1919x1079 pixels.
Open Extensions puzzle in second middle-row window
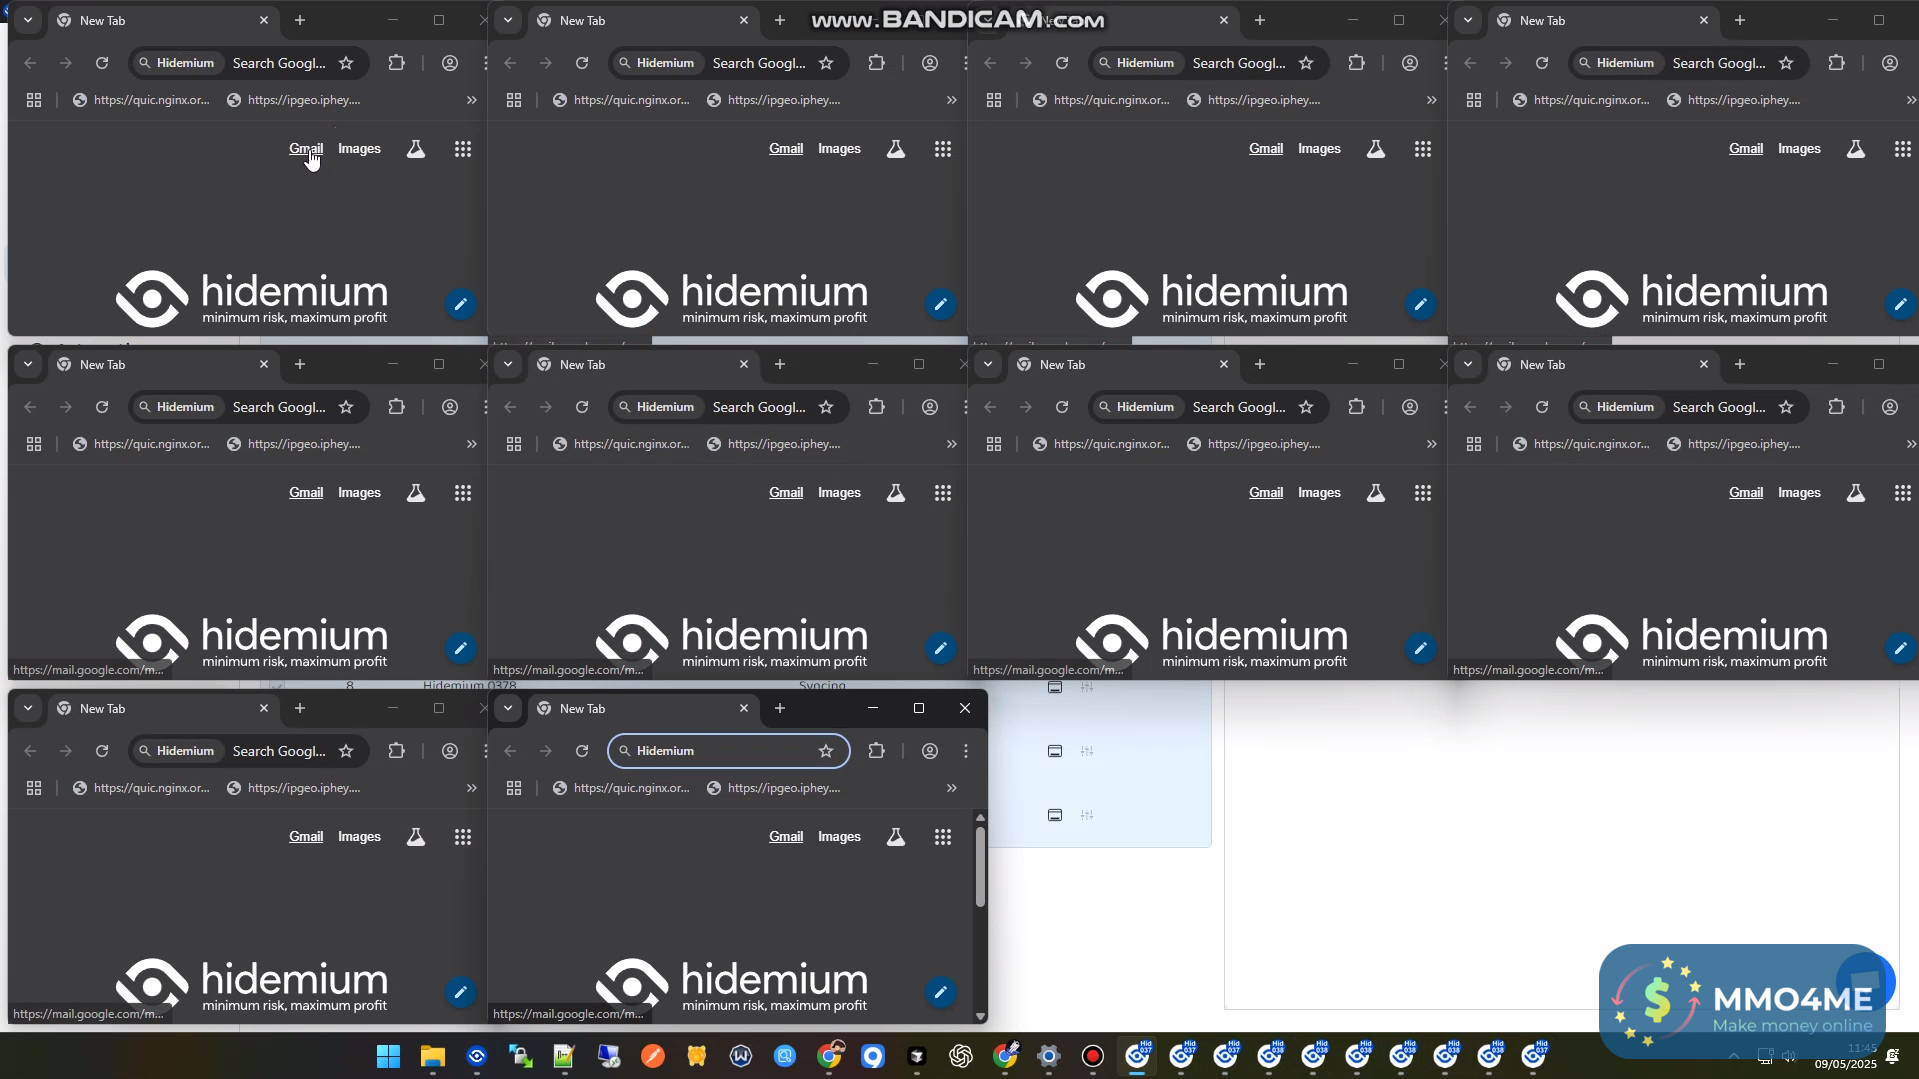click(877, 407)
